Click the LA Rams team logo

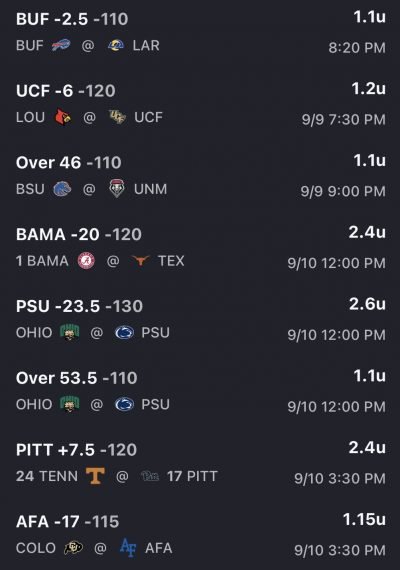click(x=116, y=45)
